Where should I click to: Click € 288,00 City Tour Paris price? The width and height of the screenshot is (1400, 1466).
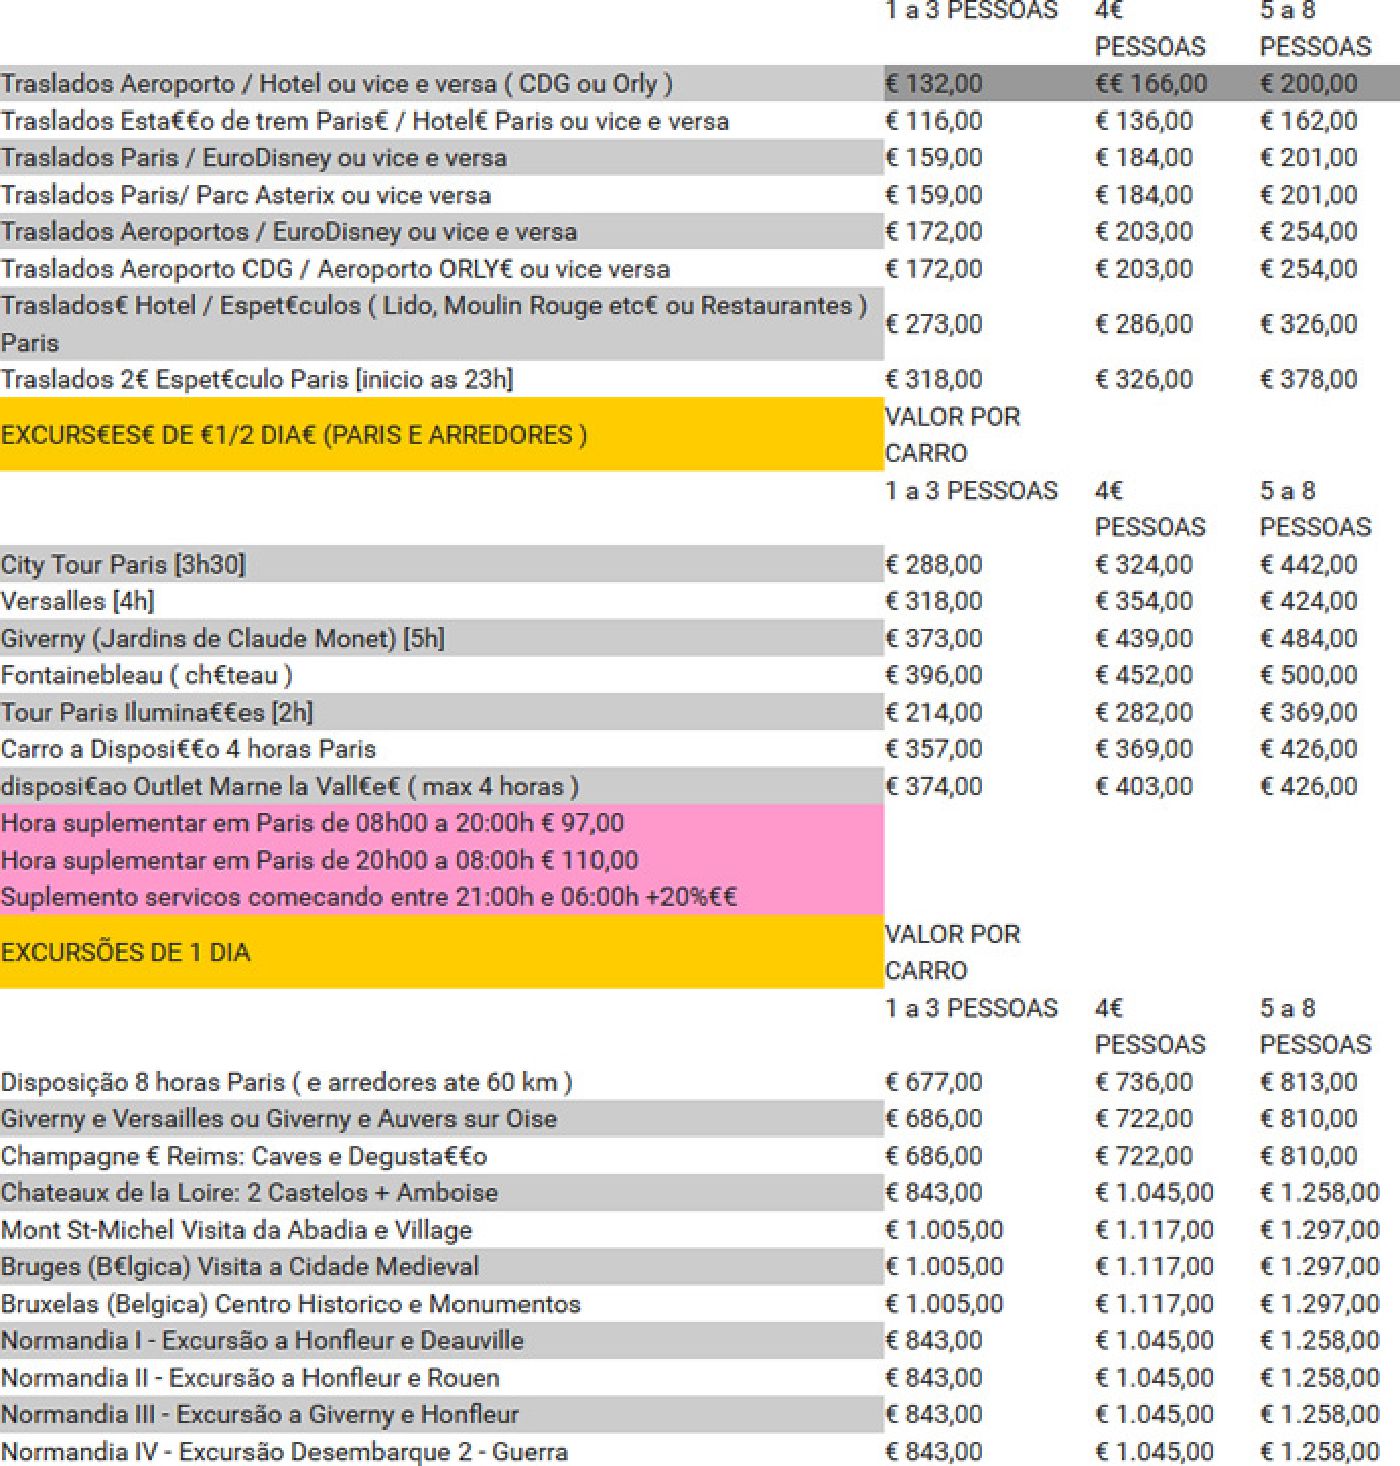click(934, 565)
